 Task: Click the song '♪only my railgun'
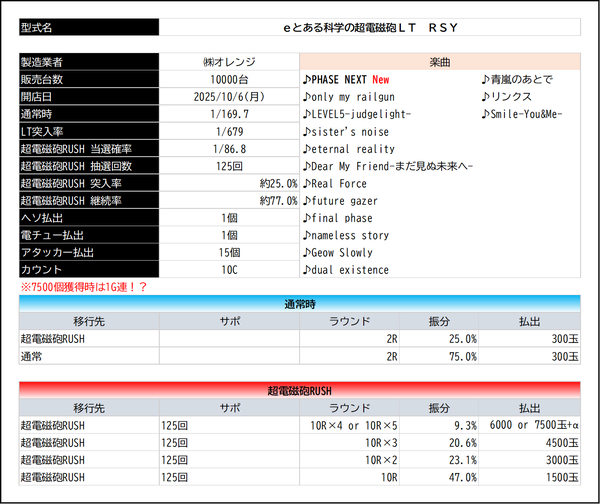pyautogui.click(x=349, y=97)
